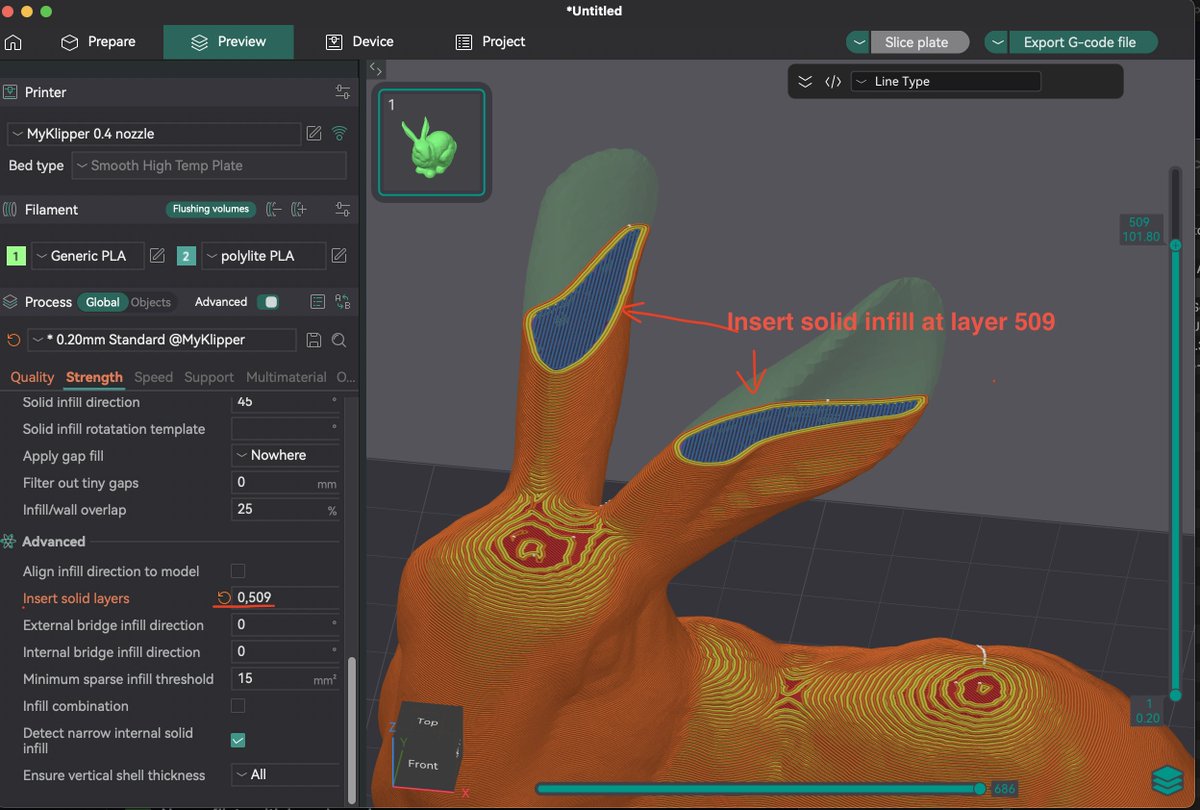The width and height of the screenshot is (1200, 810).
Task: Enable Align infill direction to model
Action: click(238, 571)
